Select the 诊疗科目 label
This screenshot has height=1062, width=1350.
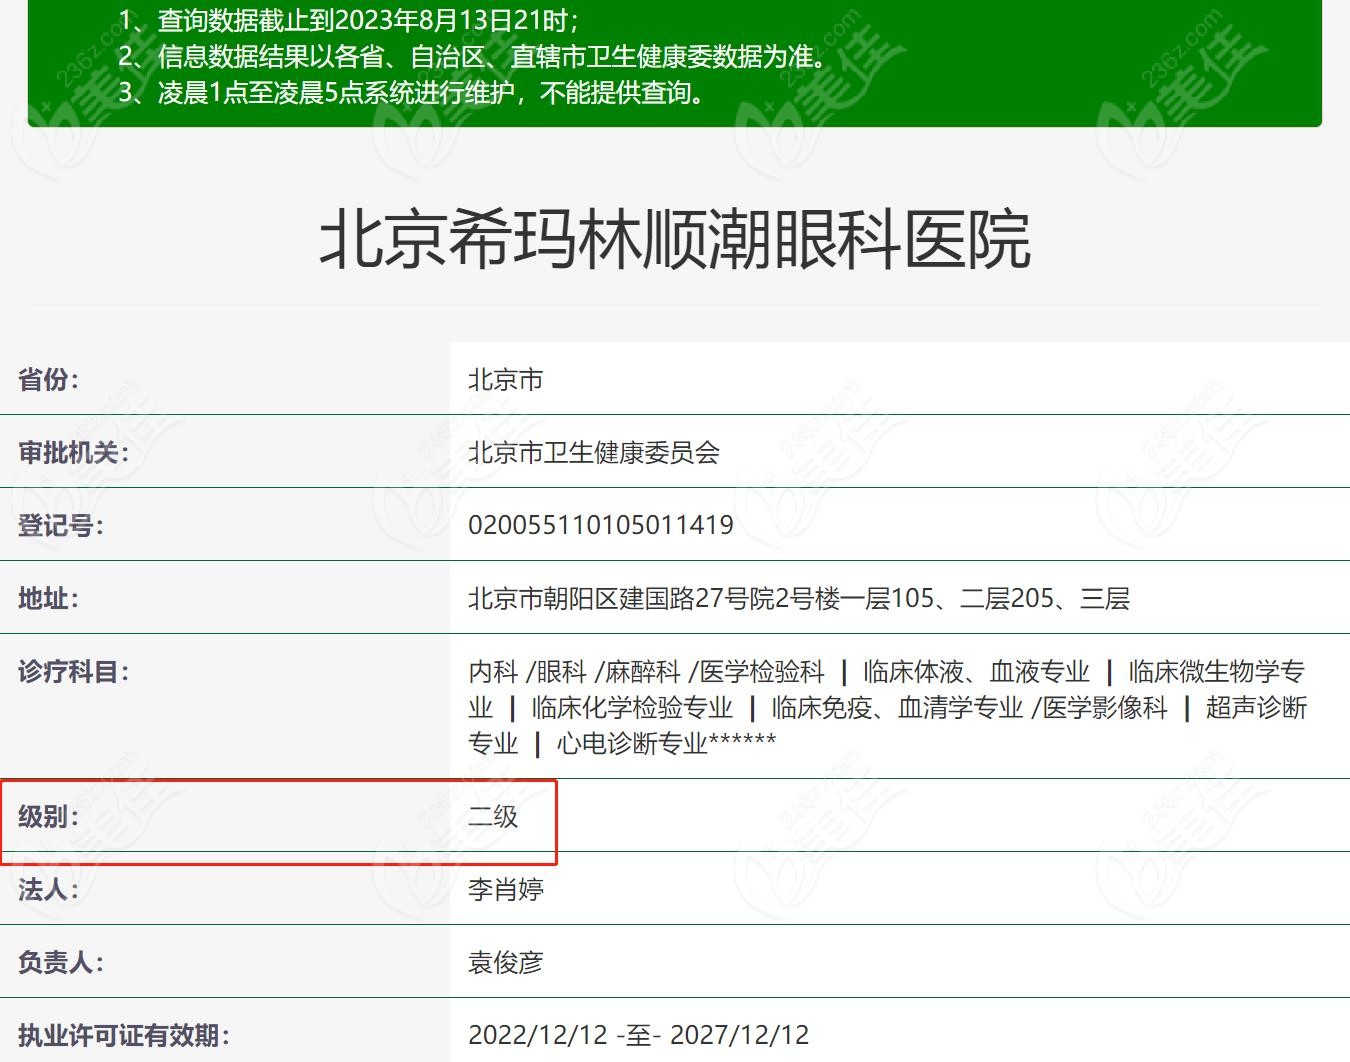pyautogui.click(x=73, y=672)
